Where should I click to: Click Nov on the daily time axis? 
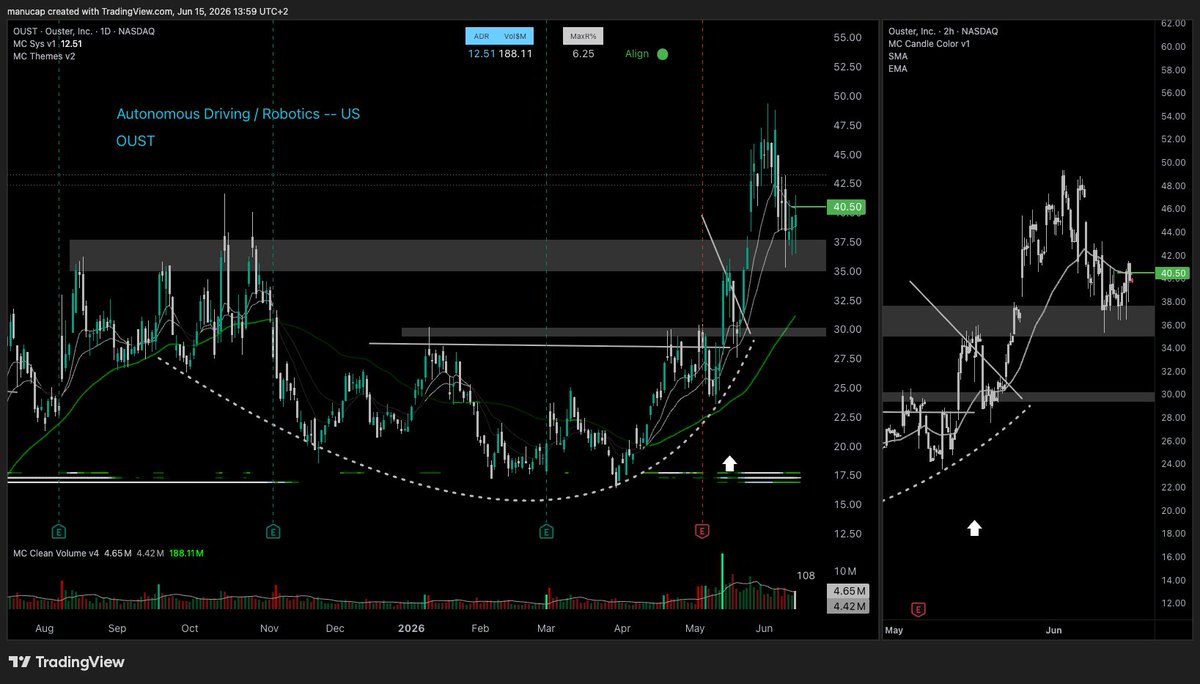pyautogui.click(x=268, y=629)
